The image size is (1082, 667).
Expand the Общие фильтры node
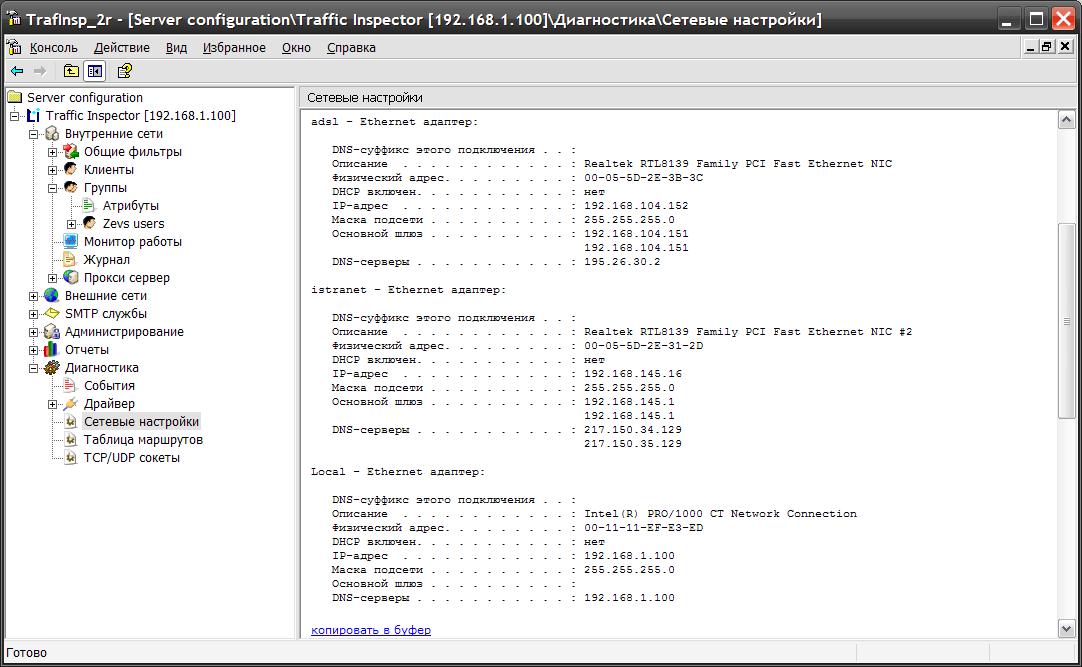[x=53, y=152]
